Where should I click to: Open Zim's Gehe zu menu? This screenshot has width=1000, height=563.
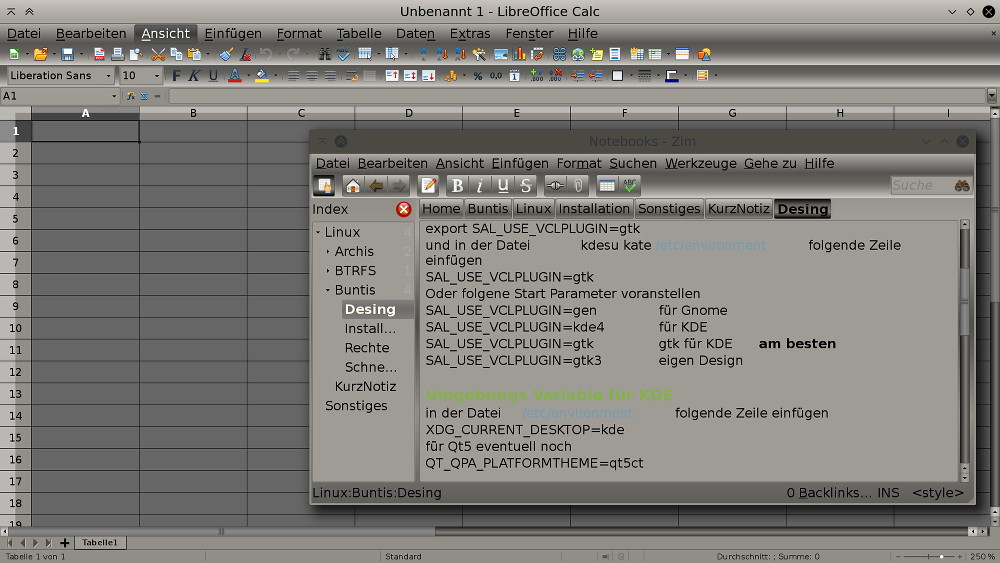click(x=770, y=163)
